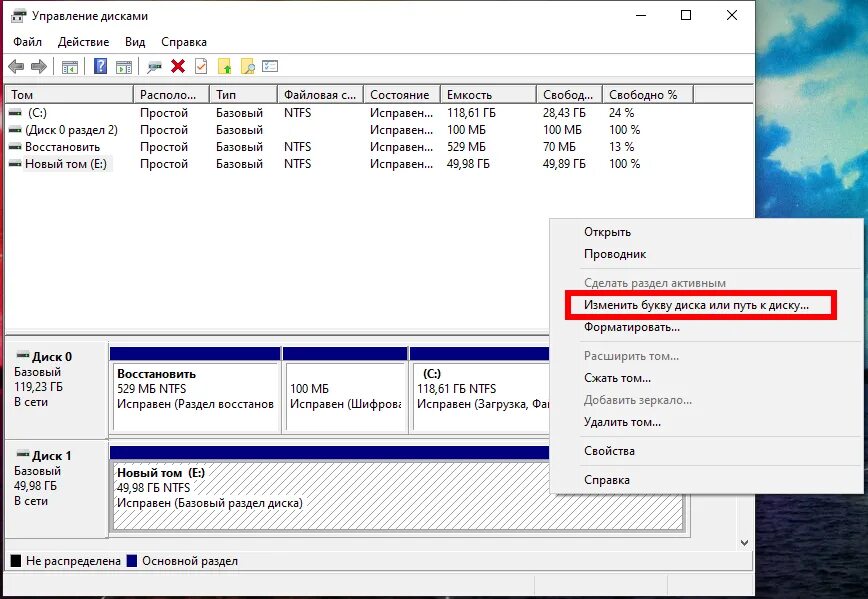Click the 28,43 ГБ free space cell
Viewport: 868px width, 599px height.
[x=564, y=113]
